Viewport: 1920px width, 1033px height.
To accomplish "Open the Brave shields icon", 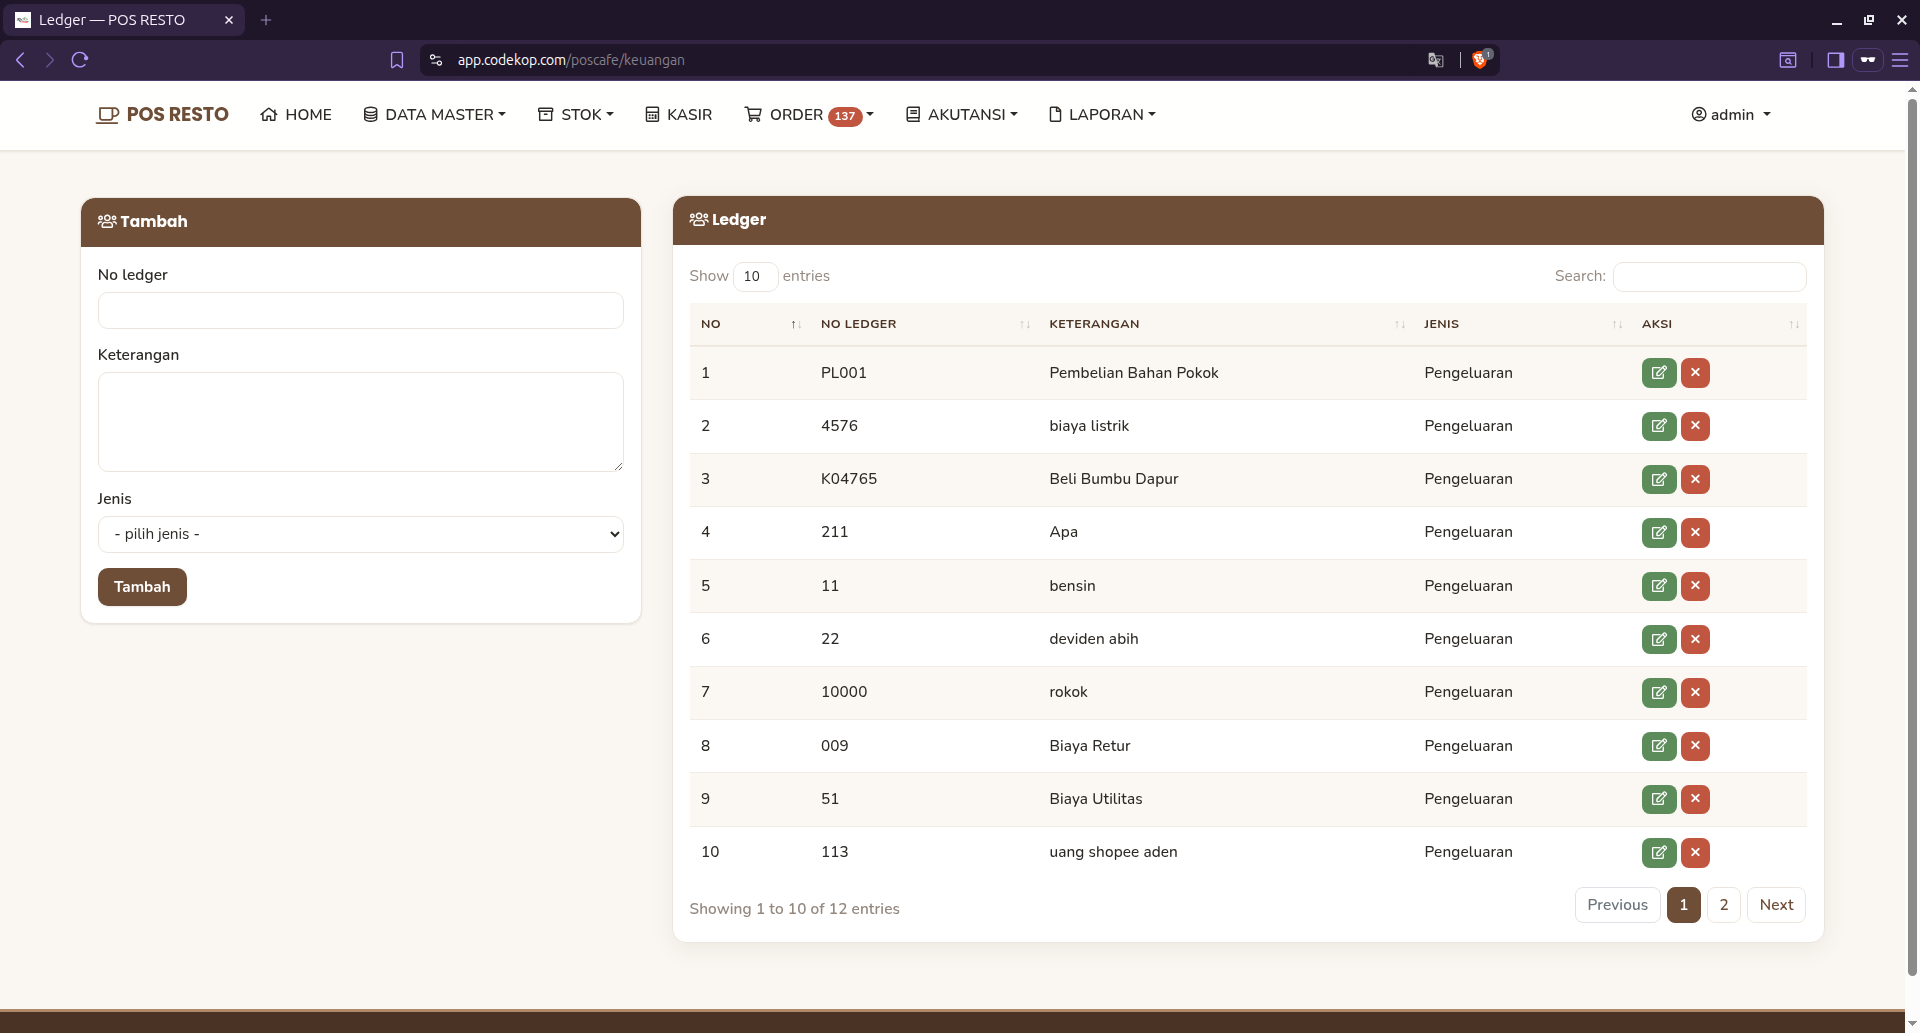I will 1480,60.
